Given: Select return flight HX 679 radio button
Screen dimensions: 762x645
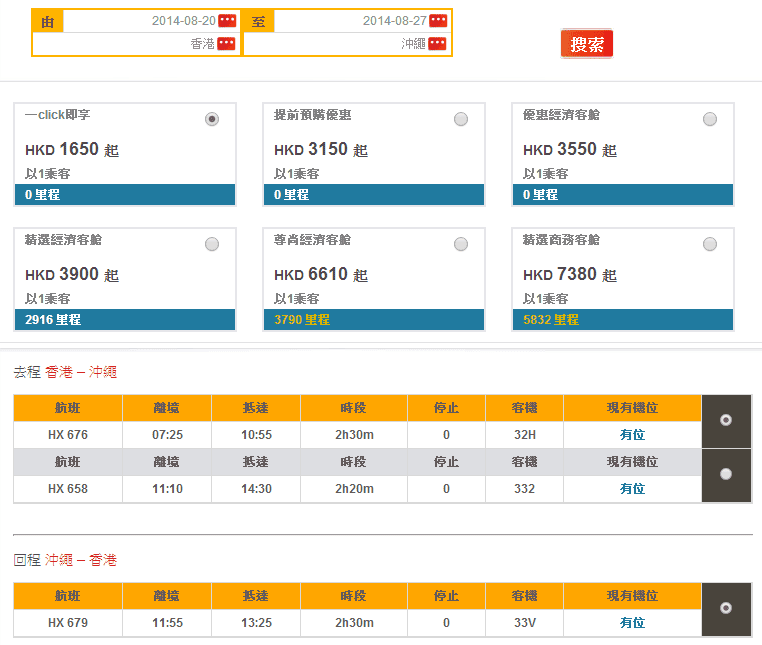Looking at the screenshot, I should (726, 608).
